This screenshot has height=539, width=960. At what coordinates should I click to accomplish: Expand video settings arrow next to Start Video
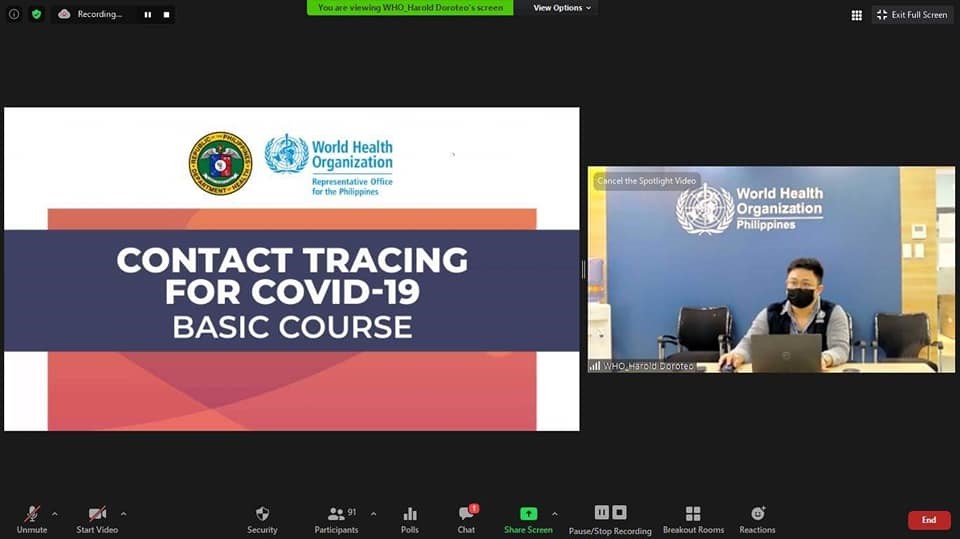pos(124,514)
